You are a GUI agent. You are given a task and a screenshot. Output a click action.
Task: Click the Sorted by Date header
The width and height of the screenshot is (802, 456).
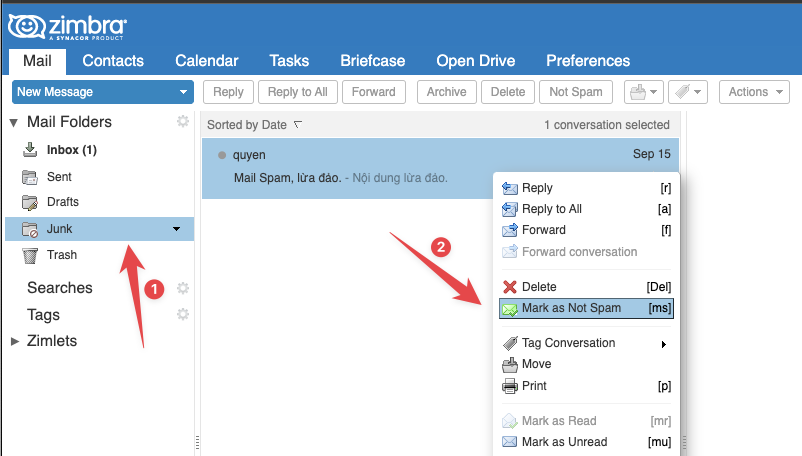(x=247, y=125)
